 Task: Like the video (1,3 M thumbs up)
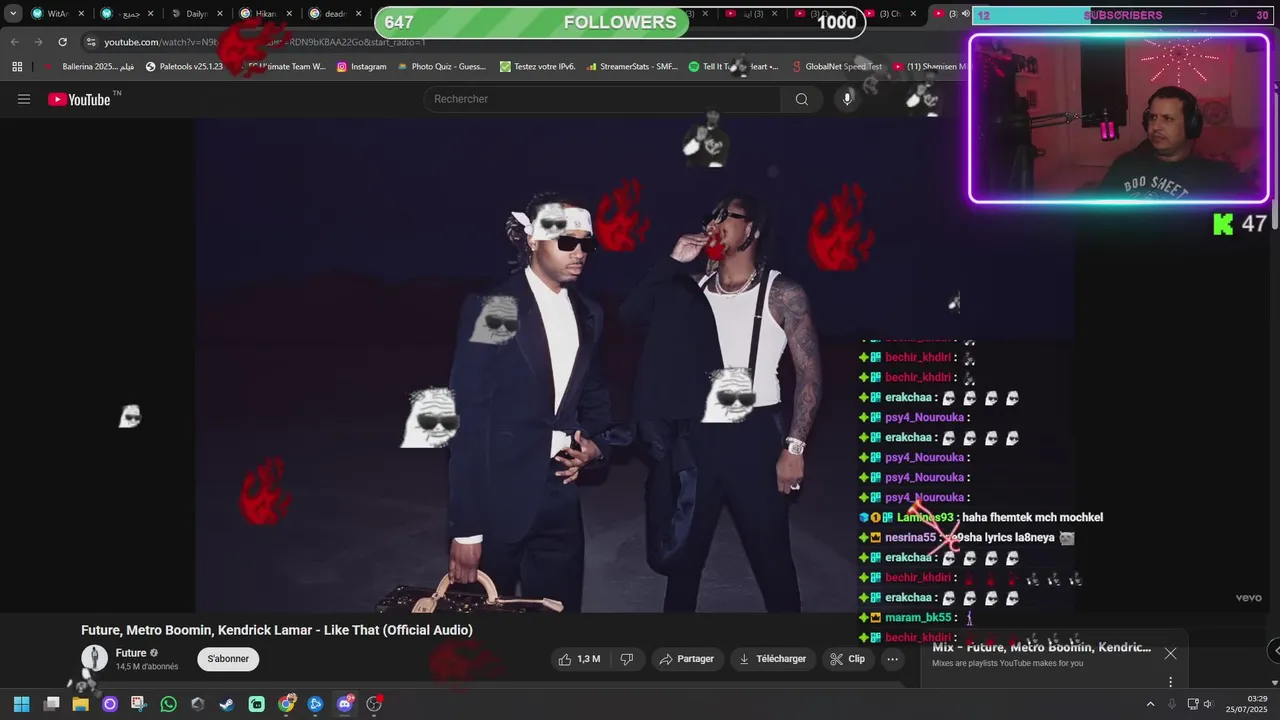coord(579,659)
